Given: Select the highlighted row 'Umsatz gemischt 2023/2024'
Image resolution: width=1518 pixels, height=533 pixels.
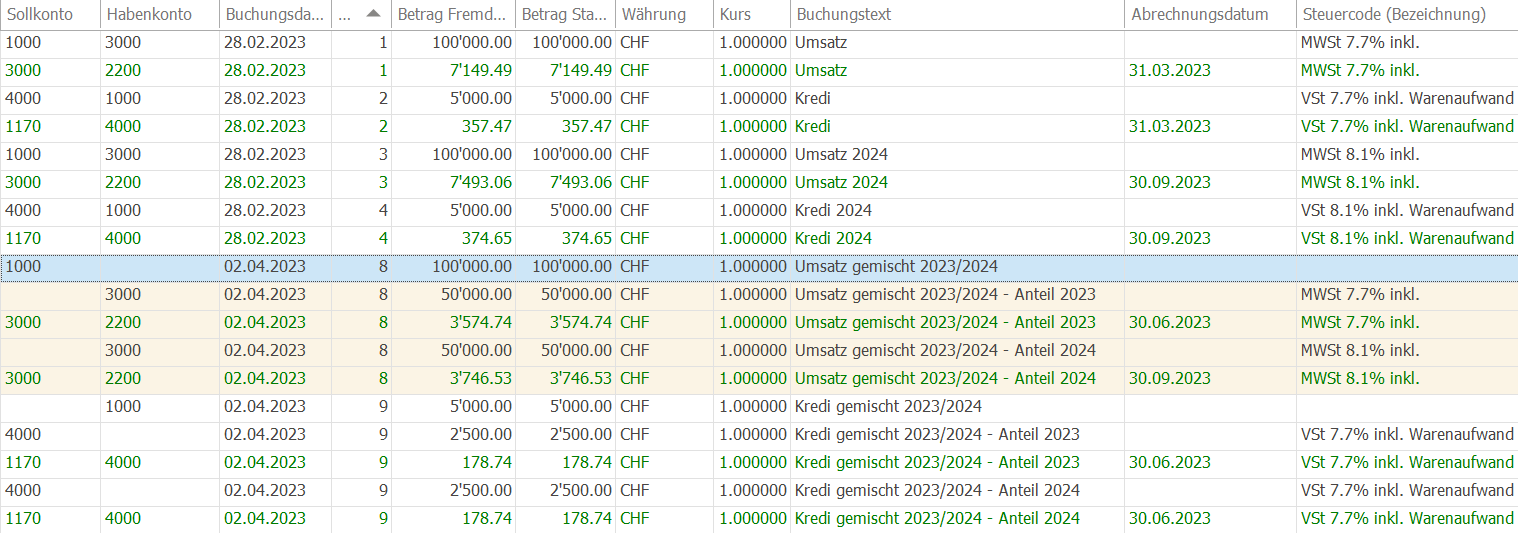Looking at the screenshot, I should tap(759, 266).
